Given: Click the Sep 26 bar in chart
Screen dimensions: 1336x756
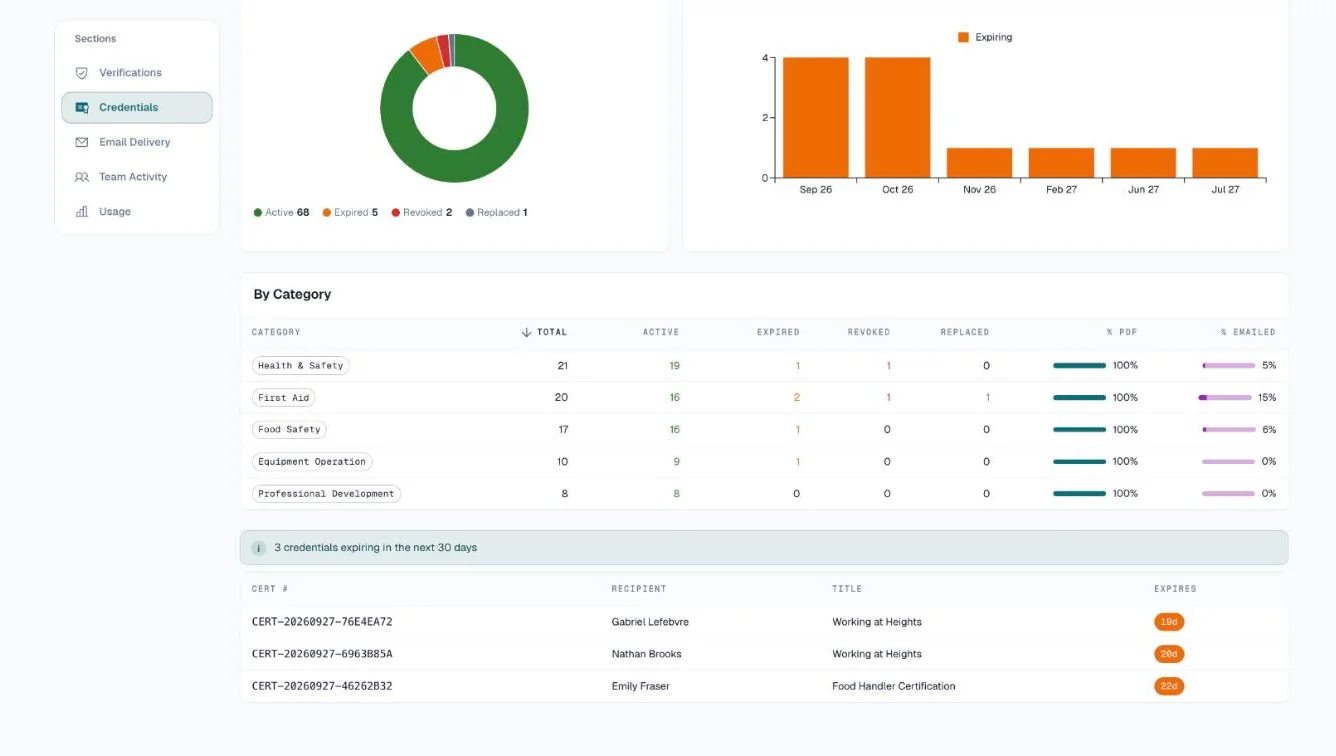Looking at the screenshot, I should point(816,118).
